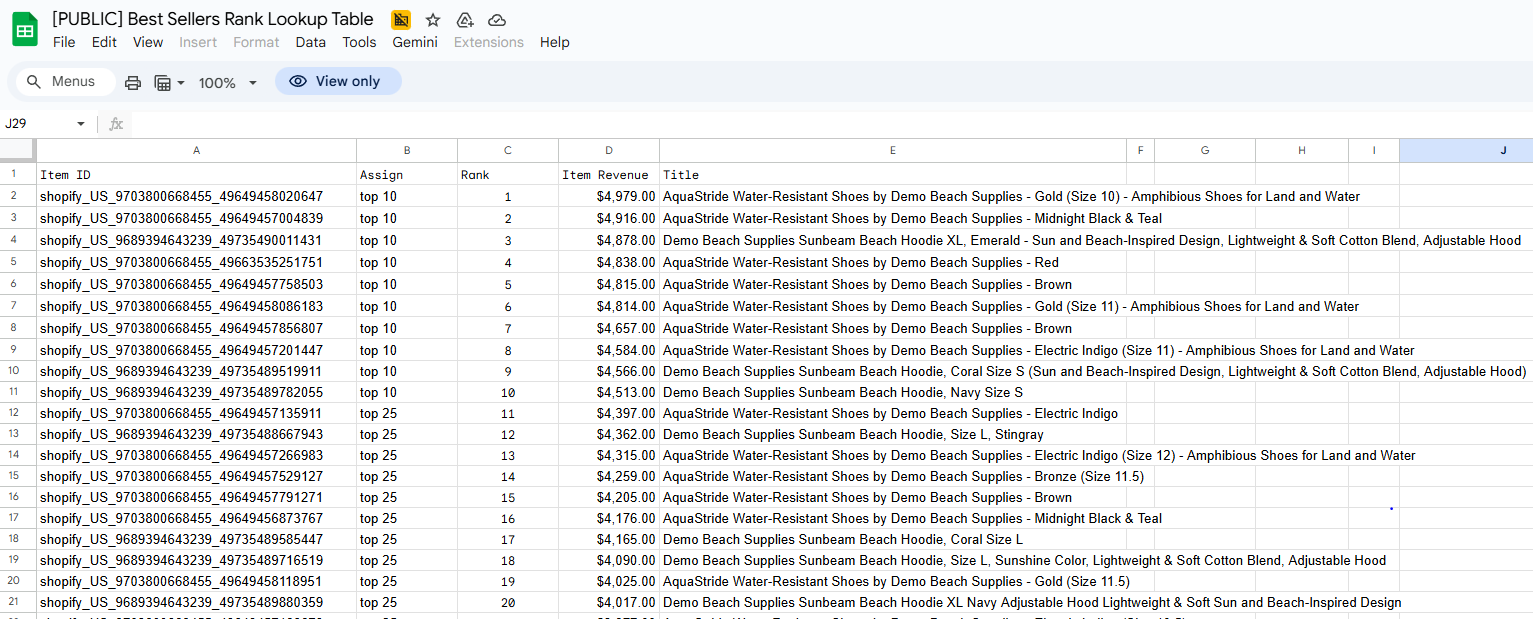Click the View only button
Image resolution: width=1533 pixels, height=619 pixels.
tap(338, 82)
